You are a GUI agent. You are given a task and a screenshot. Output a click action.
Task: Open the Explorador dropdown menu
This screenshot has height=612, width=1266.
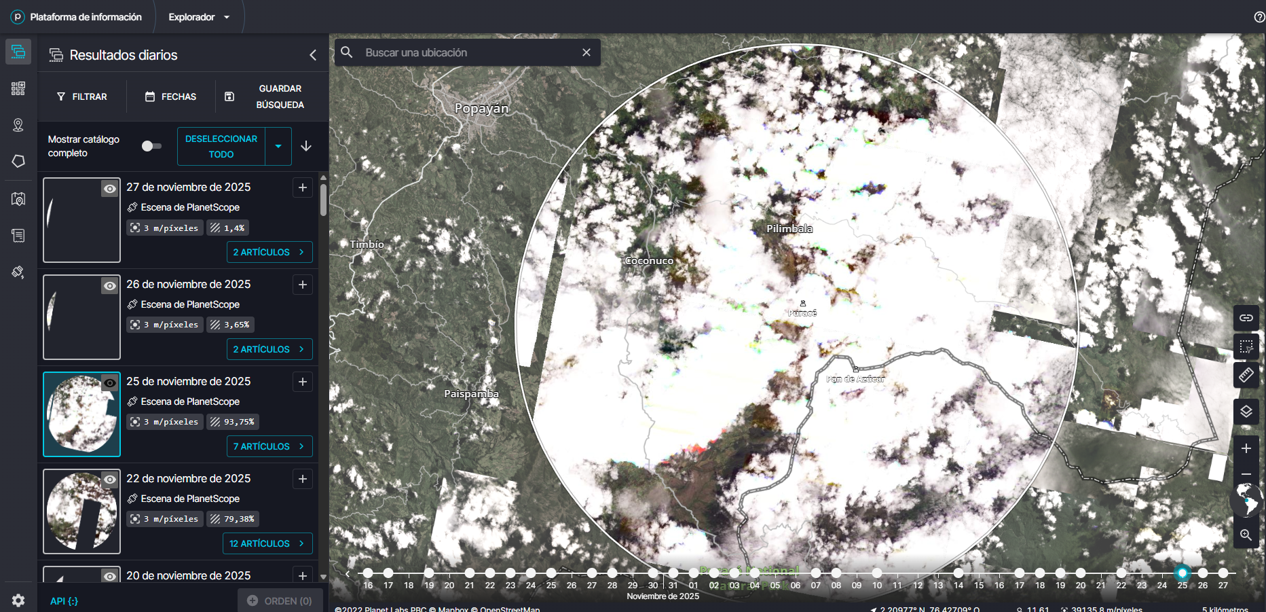point(199,17)
